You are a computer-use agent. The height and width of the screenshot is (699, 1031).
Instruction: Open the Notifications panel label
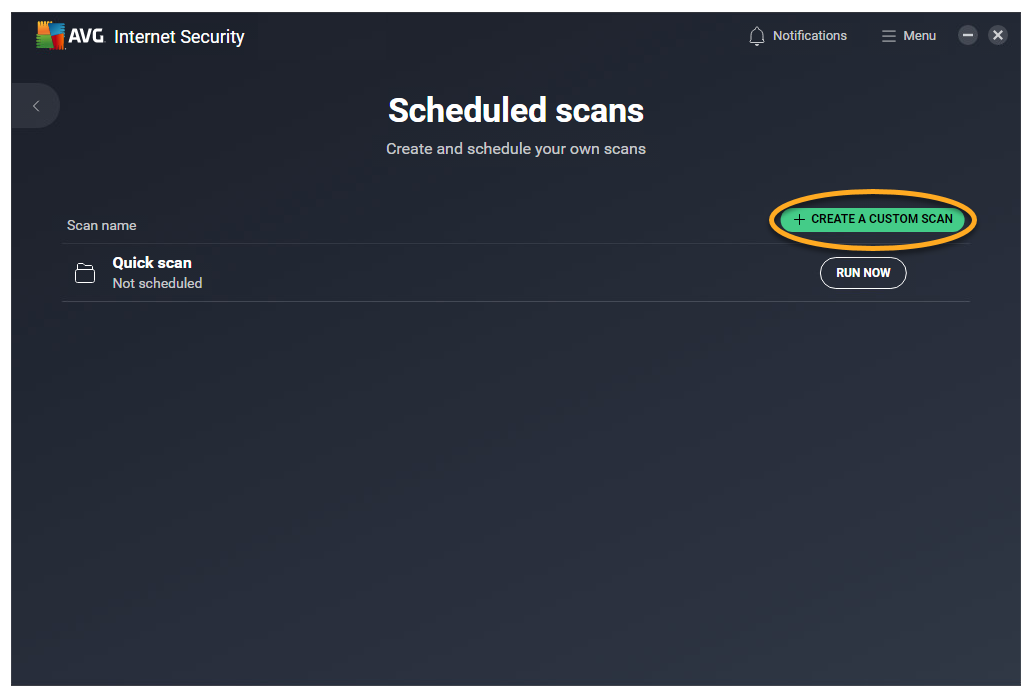pyautogui.click(x=809, y=36)
